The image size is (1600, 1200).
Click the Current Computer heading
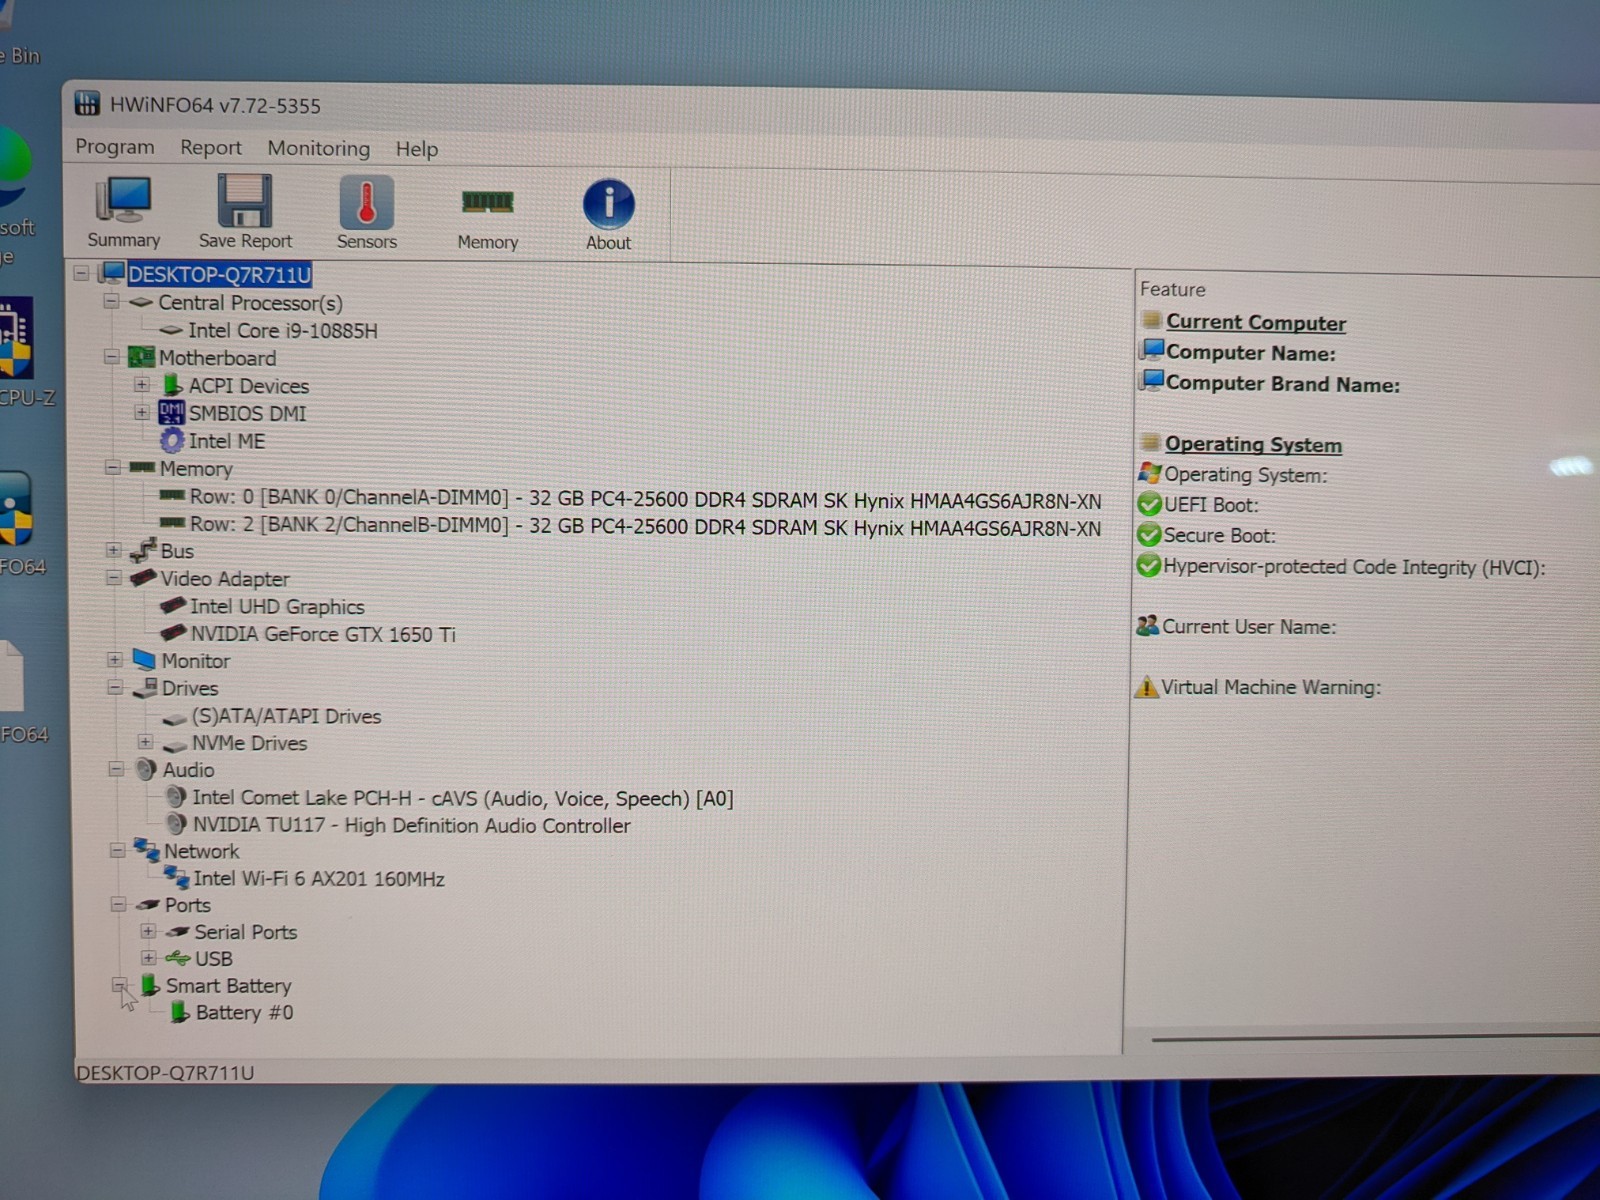point(1256,322)
